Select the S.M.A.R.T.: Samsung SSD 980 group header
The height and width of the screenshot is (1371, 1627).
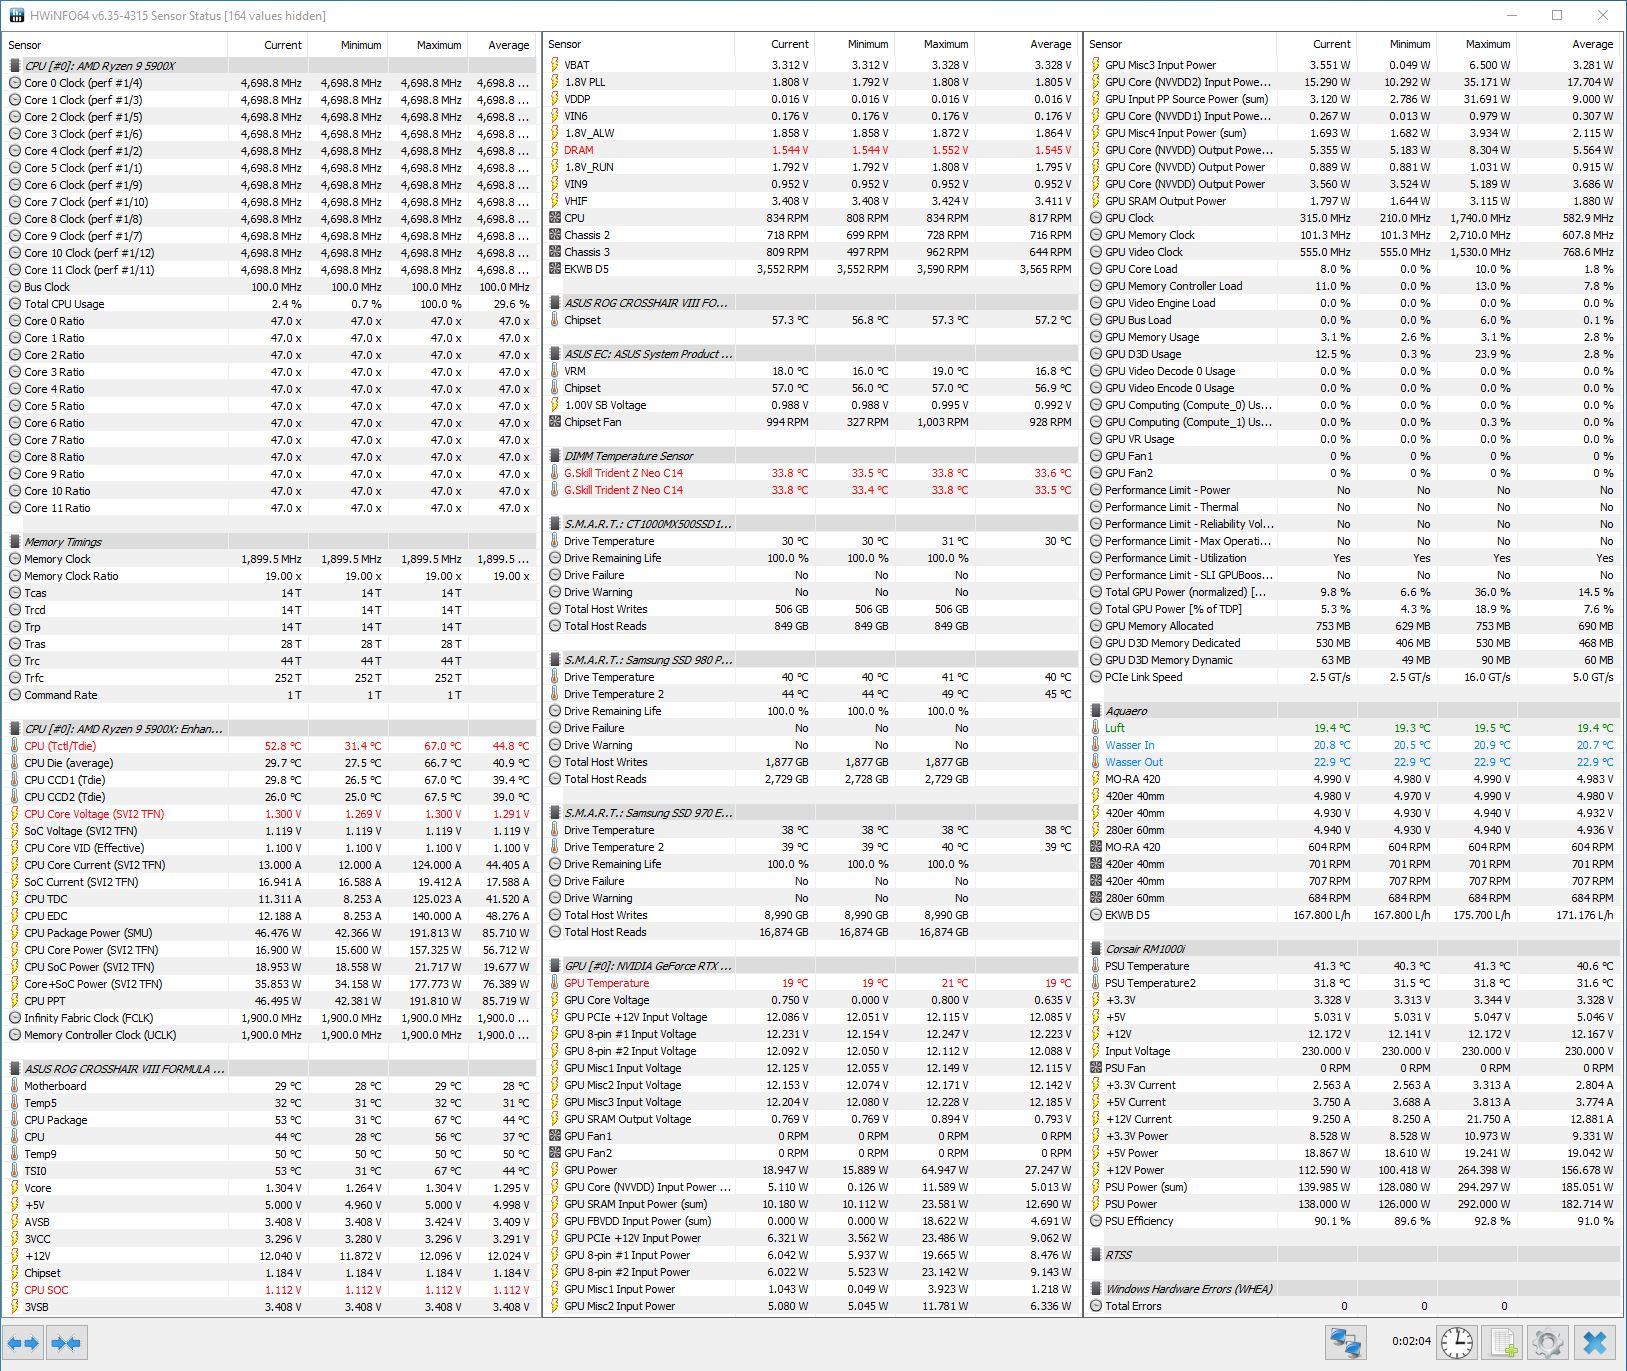point(811,660)
